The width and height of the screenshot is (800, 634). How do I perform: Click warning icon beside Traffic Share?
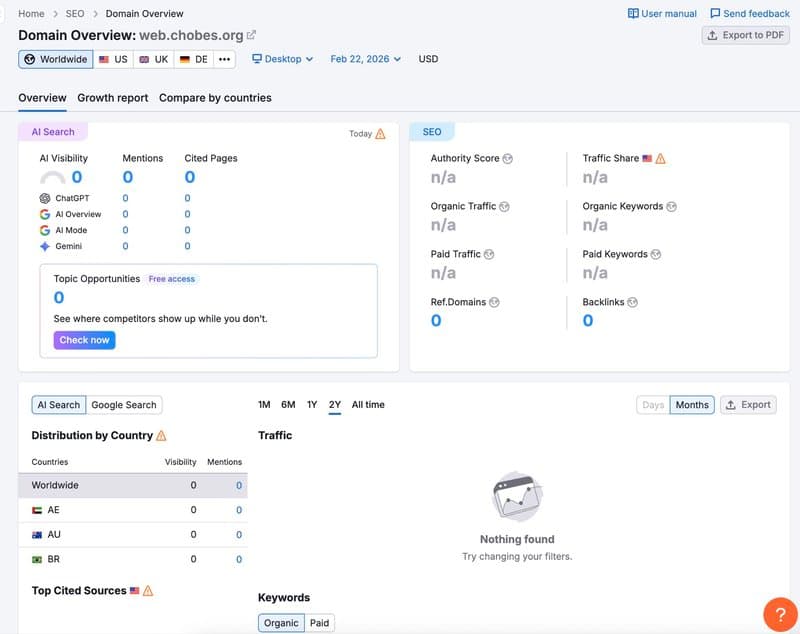pos(660,159)
